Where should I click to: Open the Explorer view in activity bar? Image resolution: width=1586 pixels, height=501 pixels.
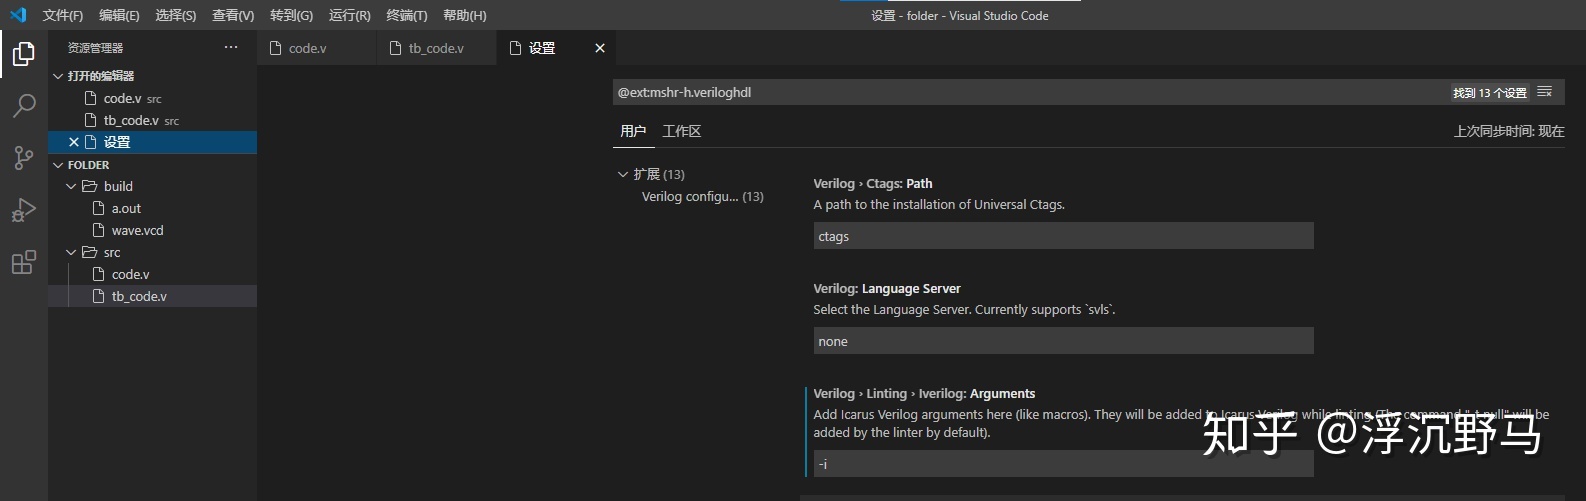(x=24, y=54)
